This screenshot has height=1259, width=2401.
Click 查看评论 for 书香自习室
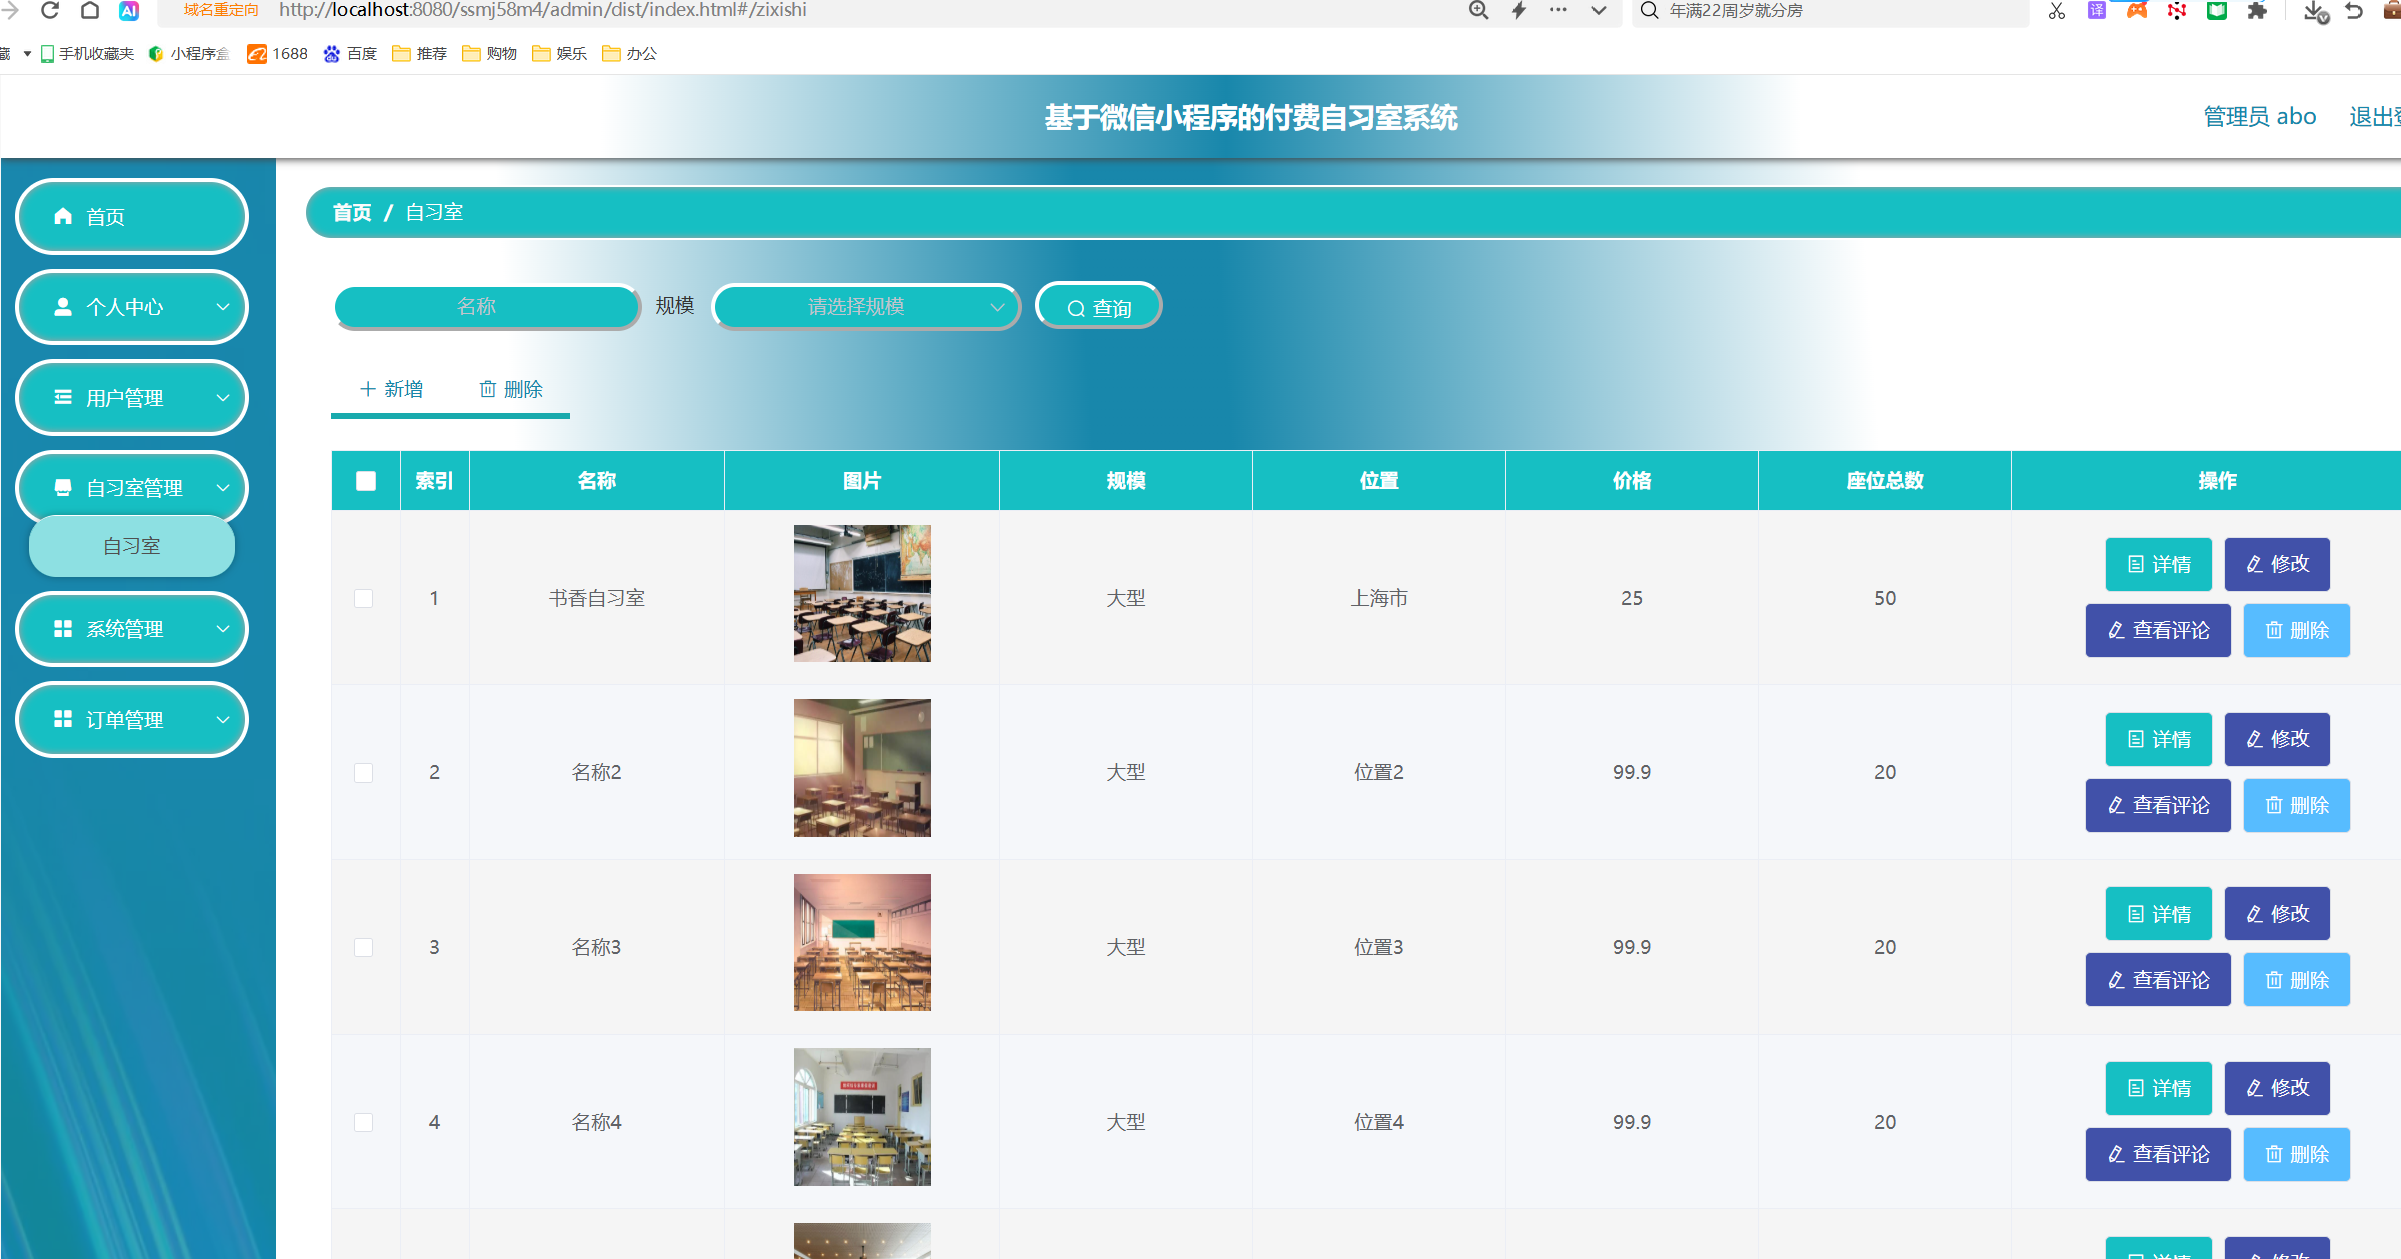[2158, 631]
